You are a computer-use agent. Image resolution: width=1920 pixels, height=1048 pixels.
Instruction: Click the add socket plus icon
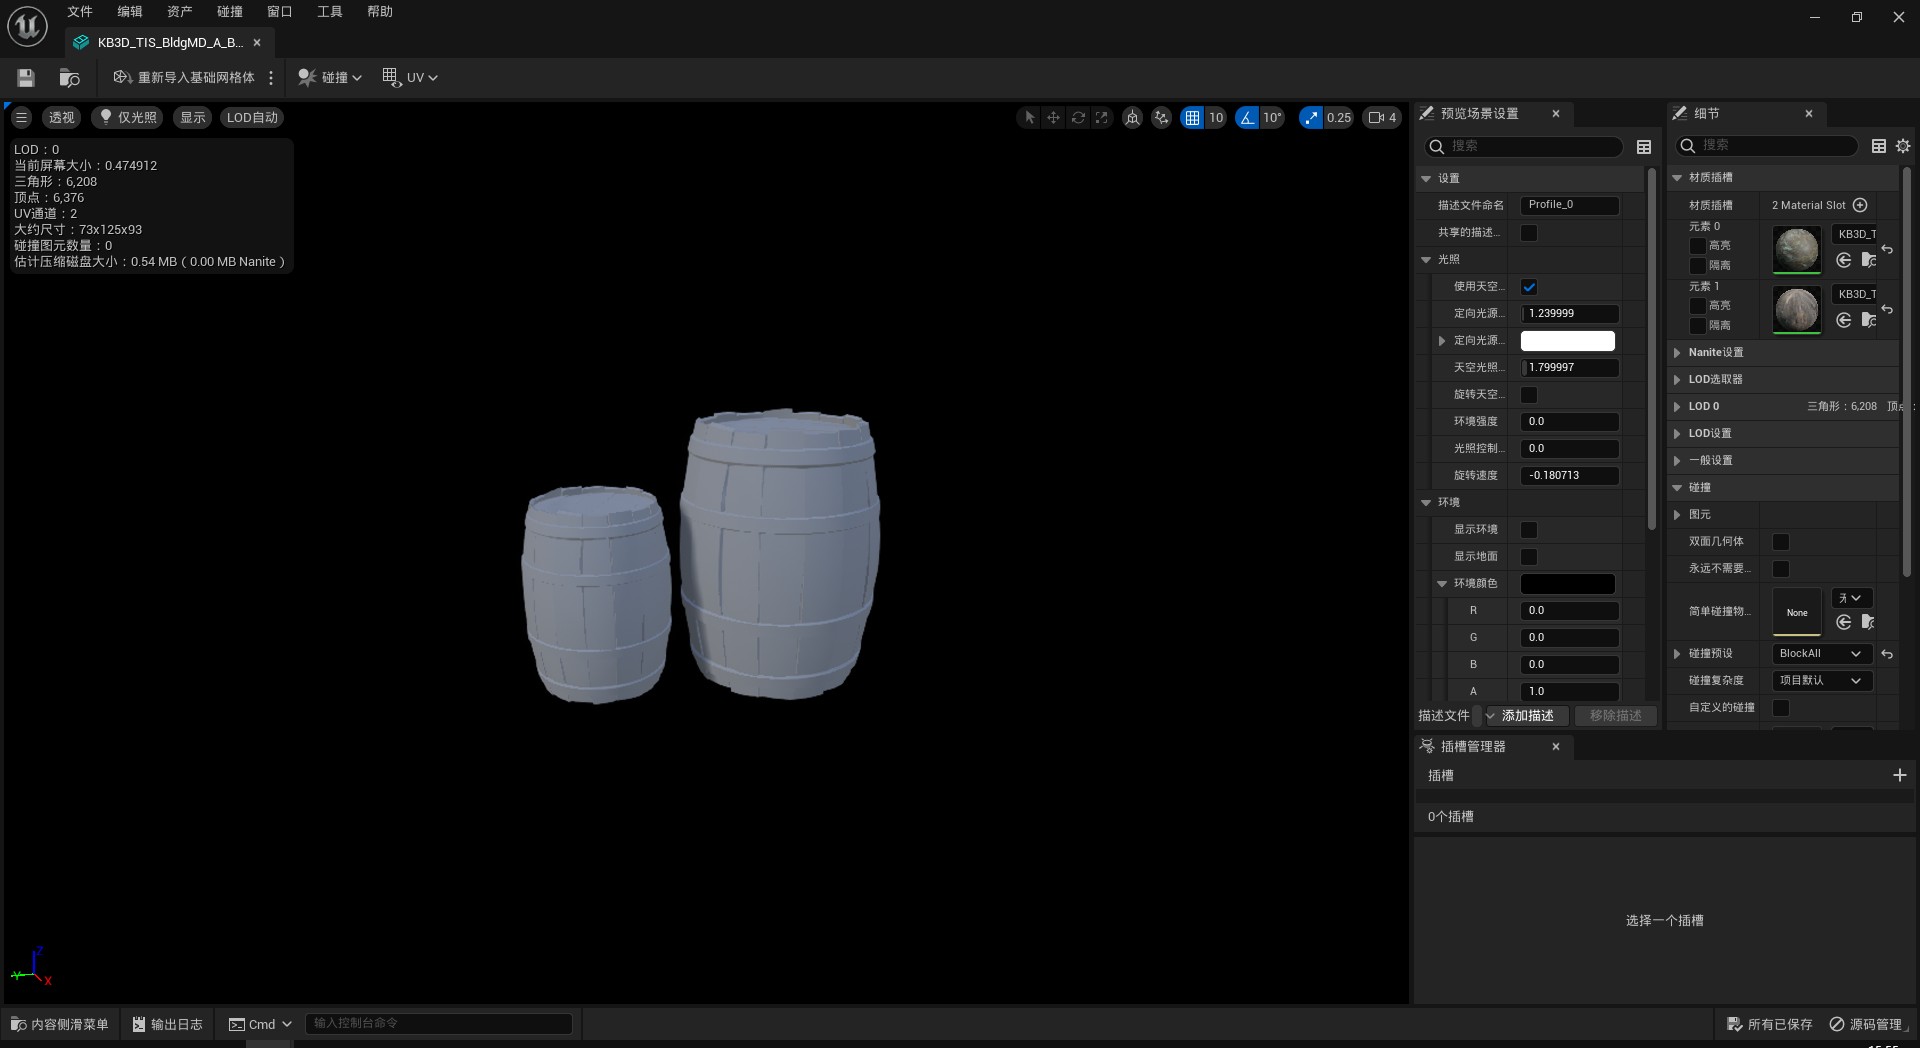click(x=1899, y=775)
